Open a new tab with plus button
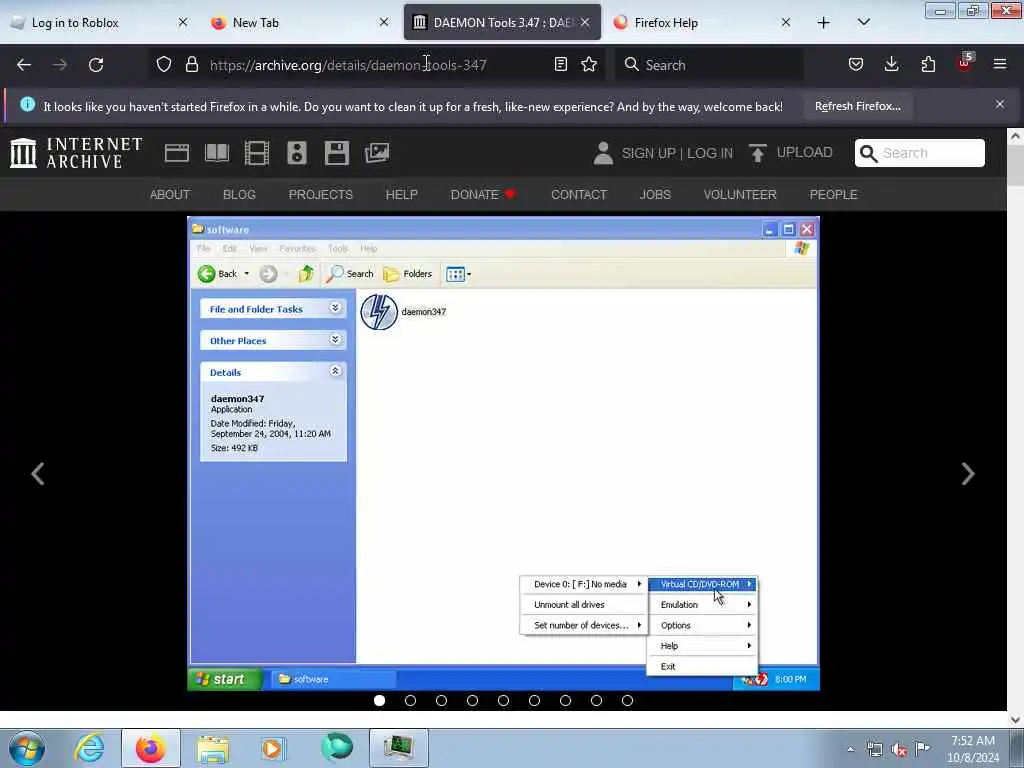 coord(824,23)
